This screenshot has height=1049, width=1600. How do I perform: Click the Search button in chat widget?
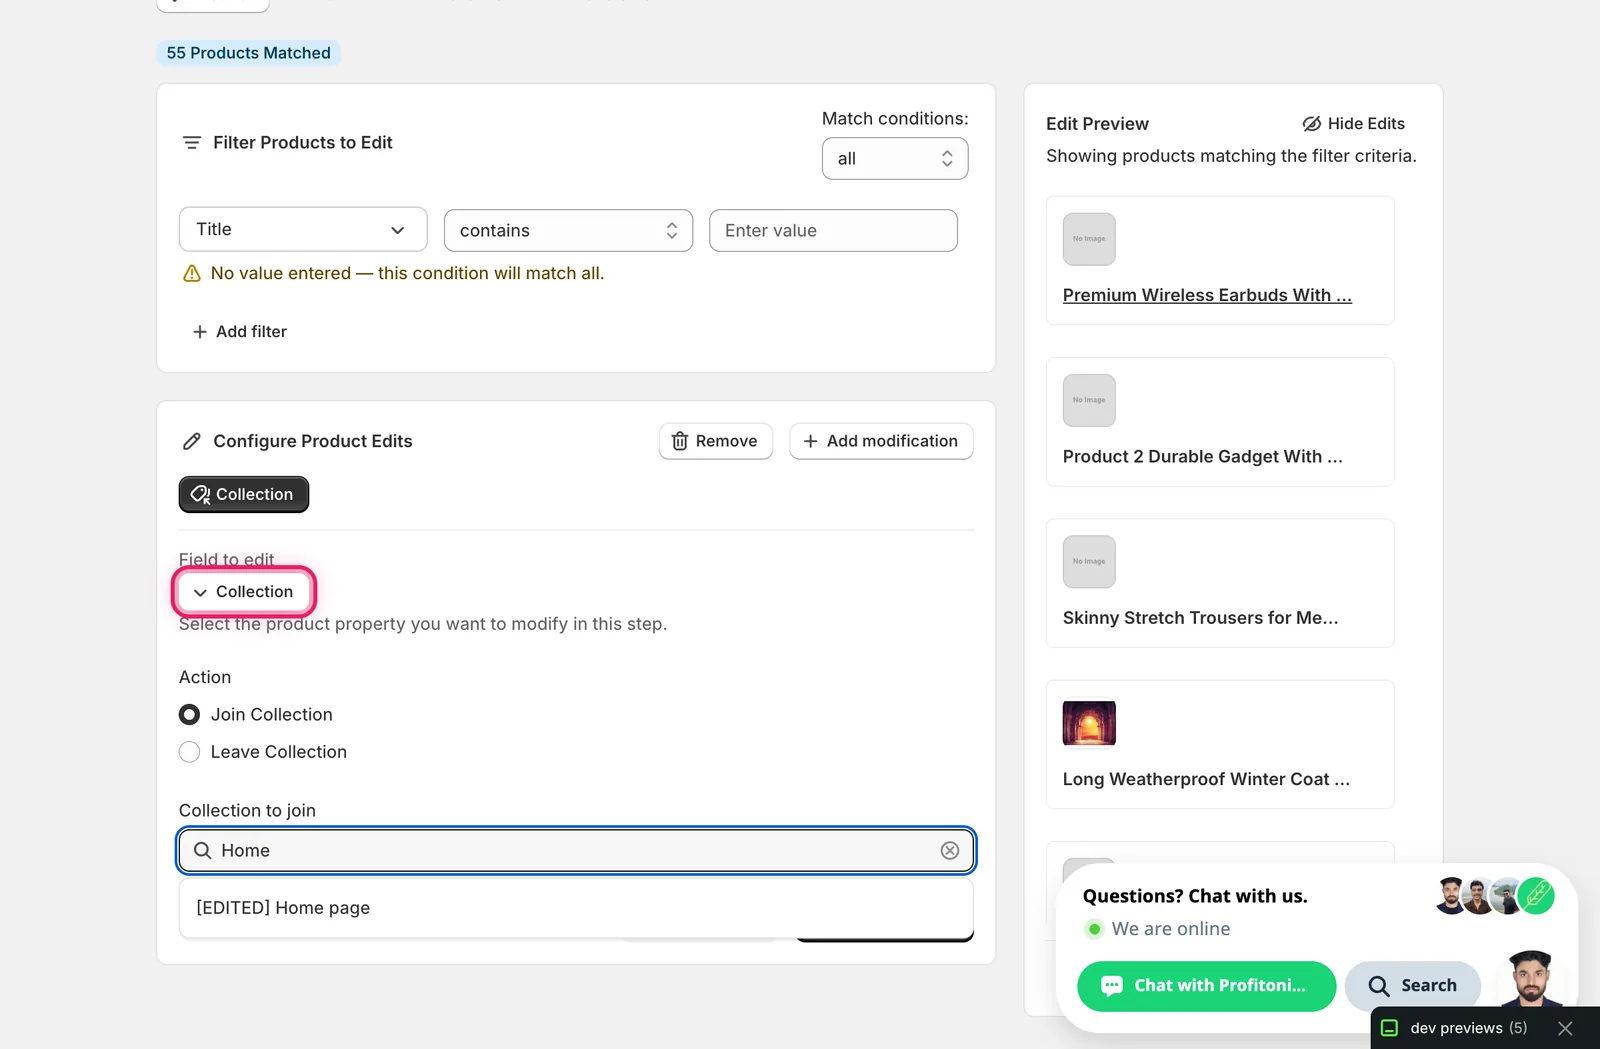pyautogui.click(x=1412, y=986)
